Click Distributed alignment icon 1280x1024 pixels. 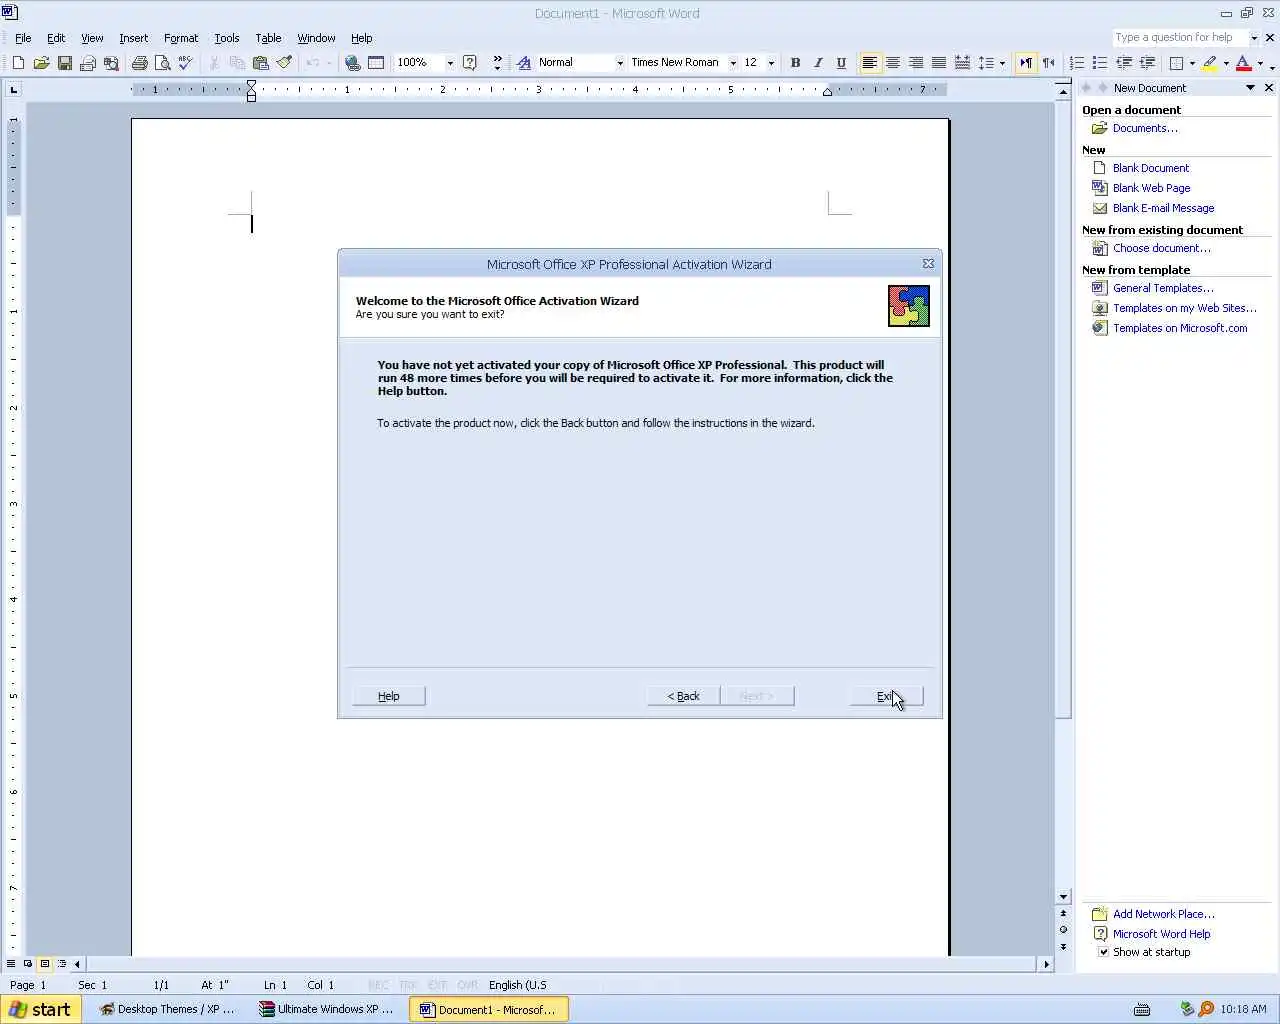pos(962,63)
